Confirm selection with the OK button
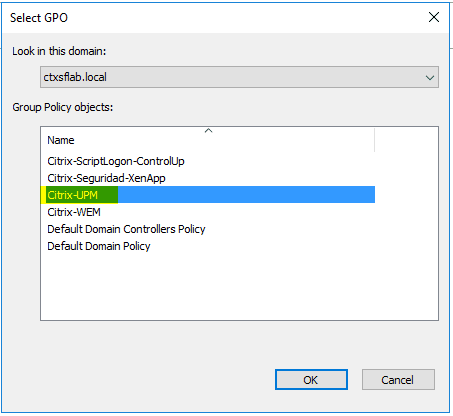 pyautogui.click(x=311, y=379)
